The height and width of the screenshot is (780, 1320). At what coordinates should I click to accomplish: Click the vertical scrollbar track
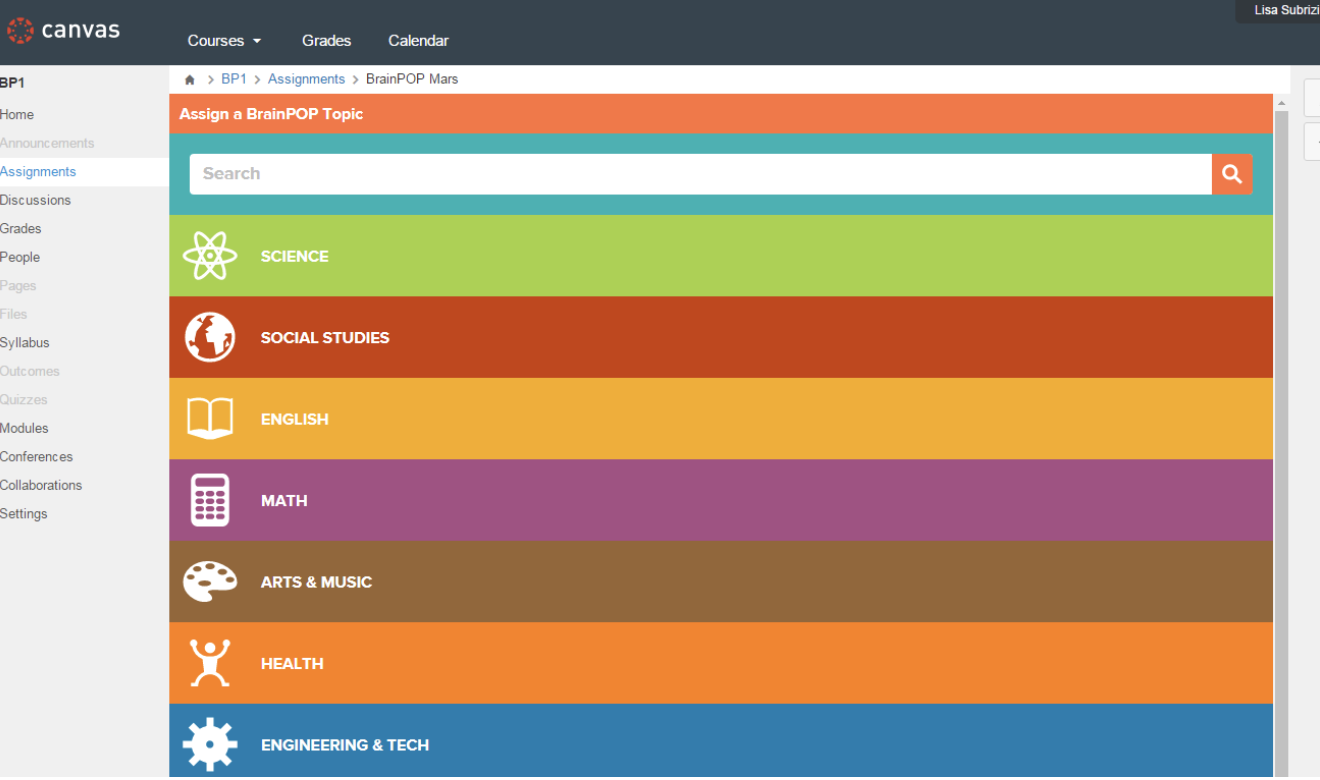1281,445
